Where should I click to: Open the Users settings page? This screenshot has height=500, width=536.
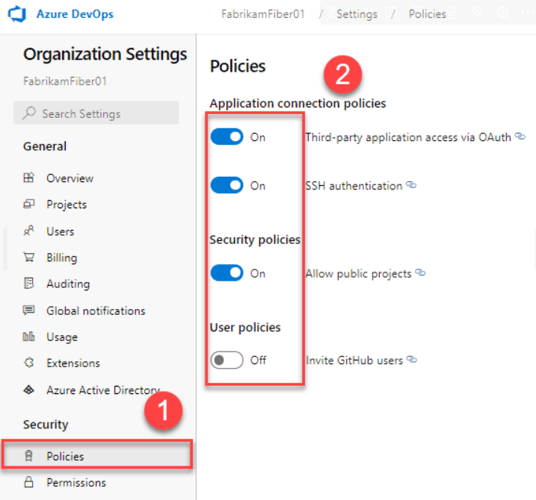click(x=60, y=231)
